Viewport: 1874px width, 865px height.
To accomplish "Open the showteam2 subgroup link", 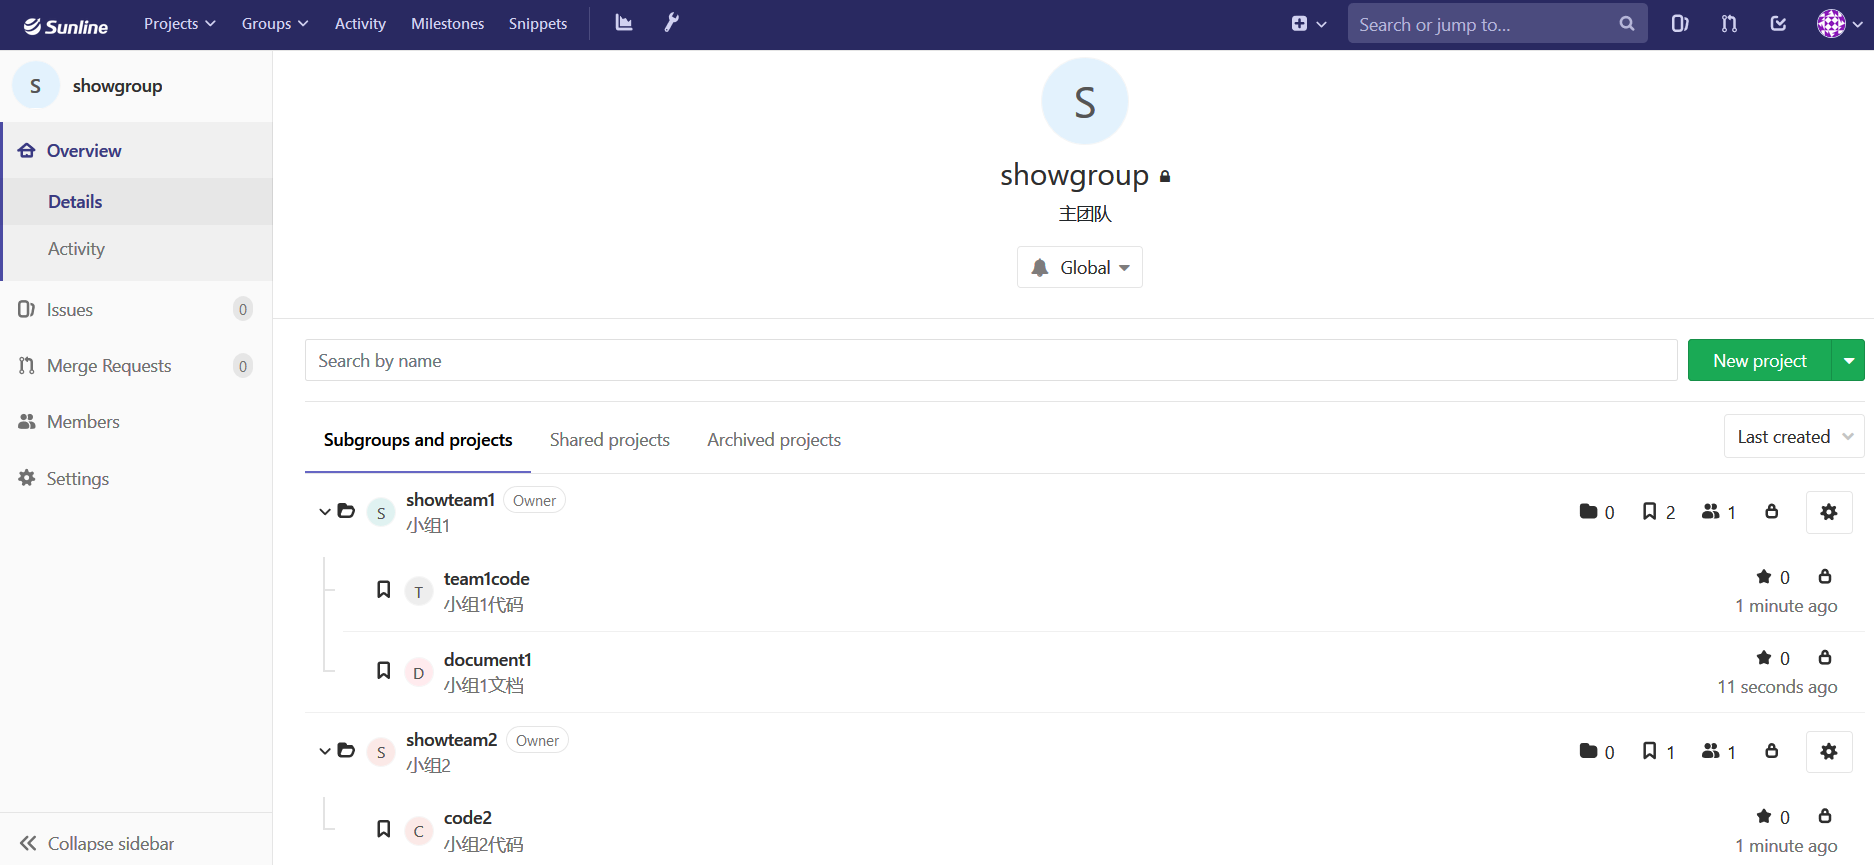I will click(451, 739).
